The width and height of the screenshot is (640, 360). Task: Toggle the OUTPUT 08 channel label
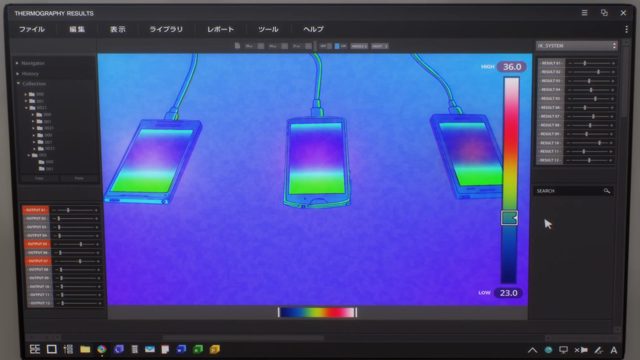38,269
